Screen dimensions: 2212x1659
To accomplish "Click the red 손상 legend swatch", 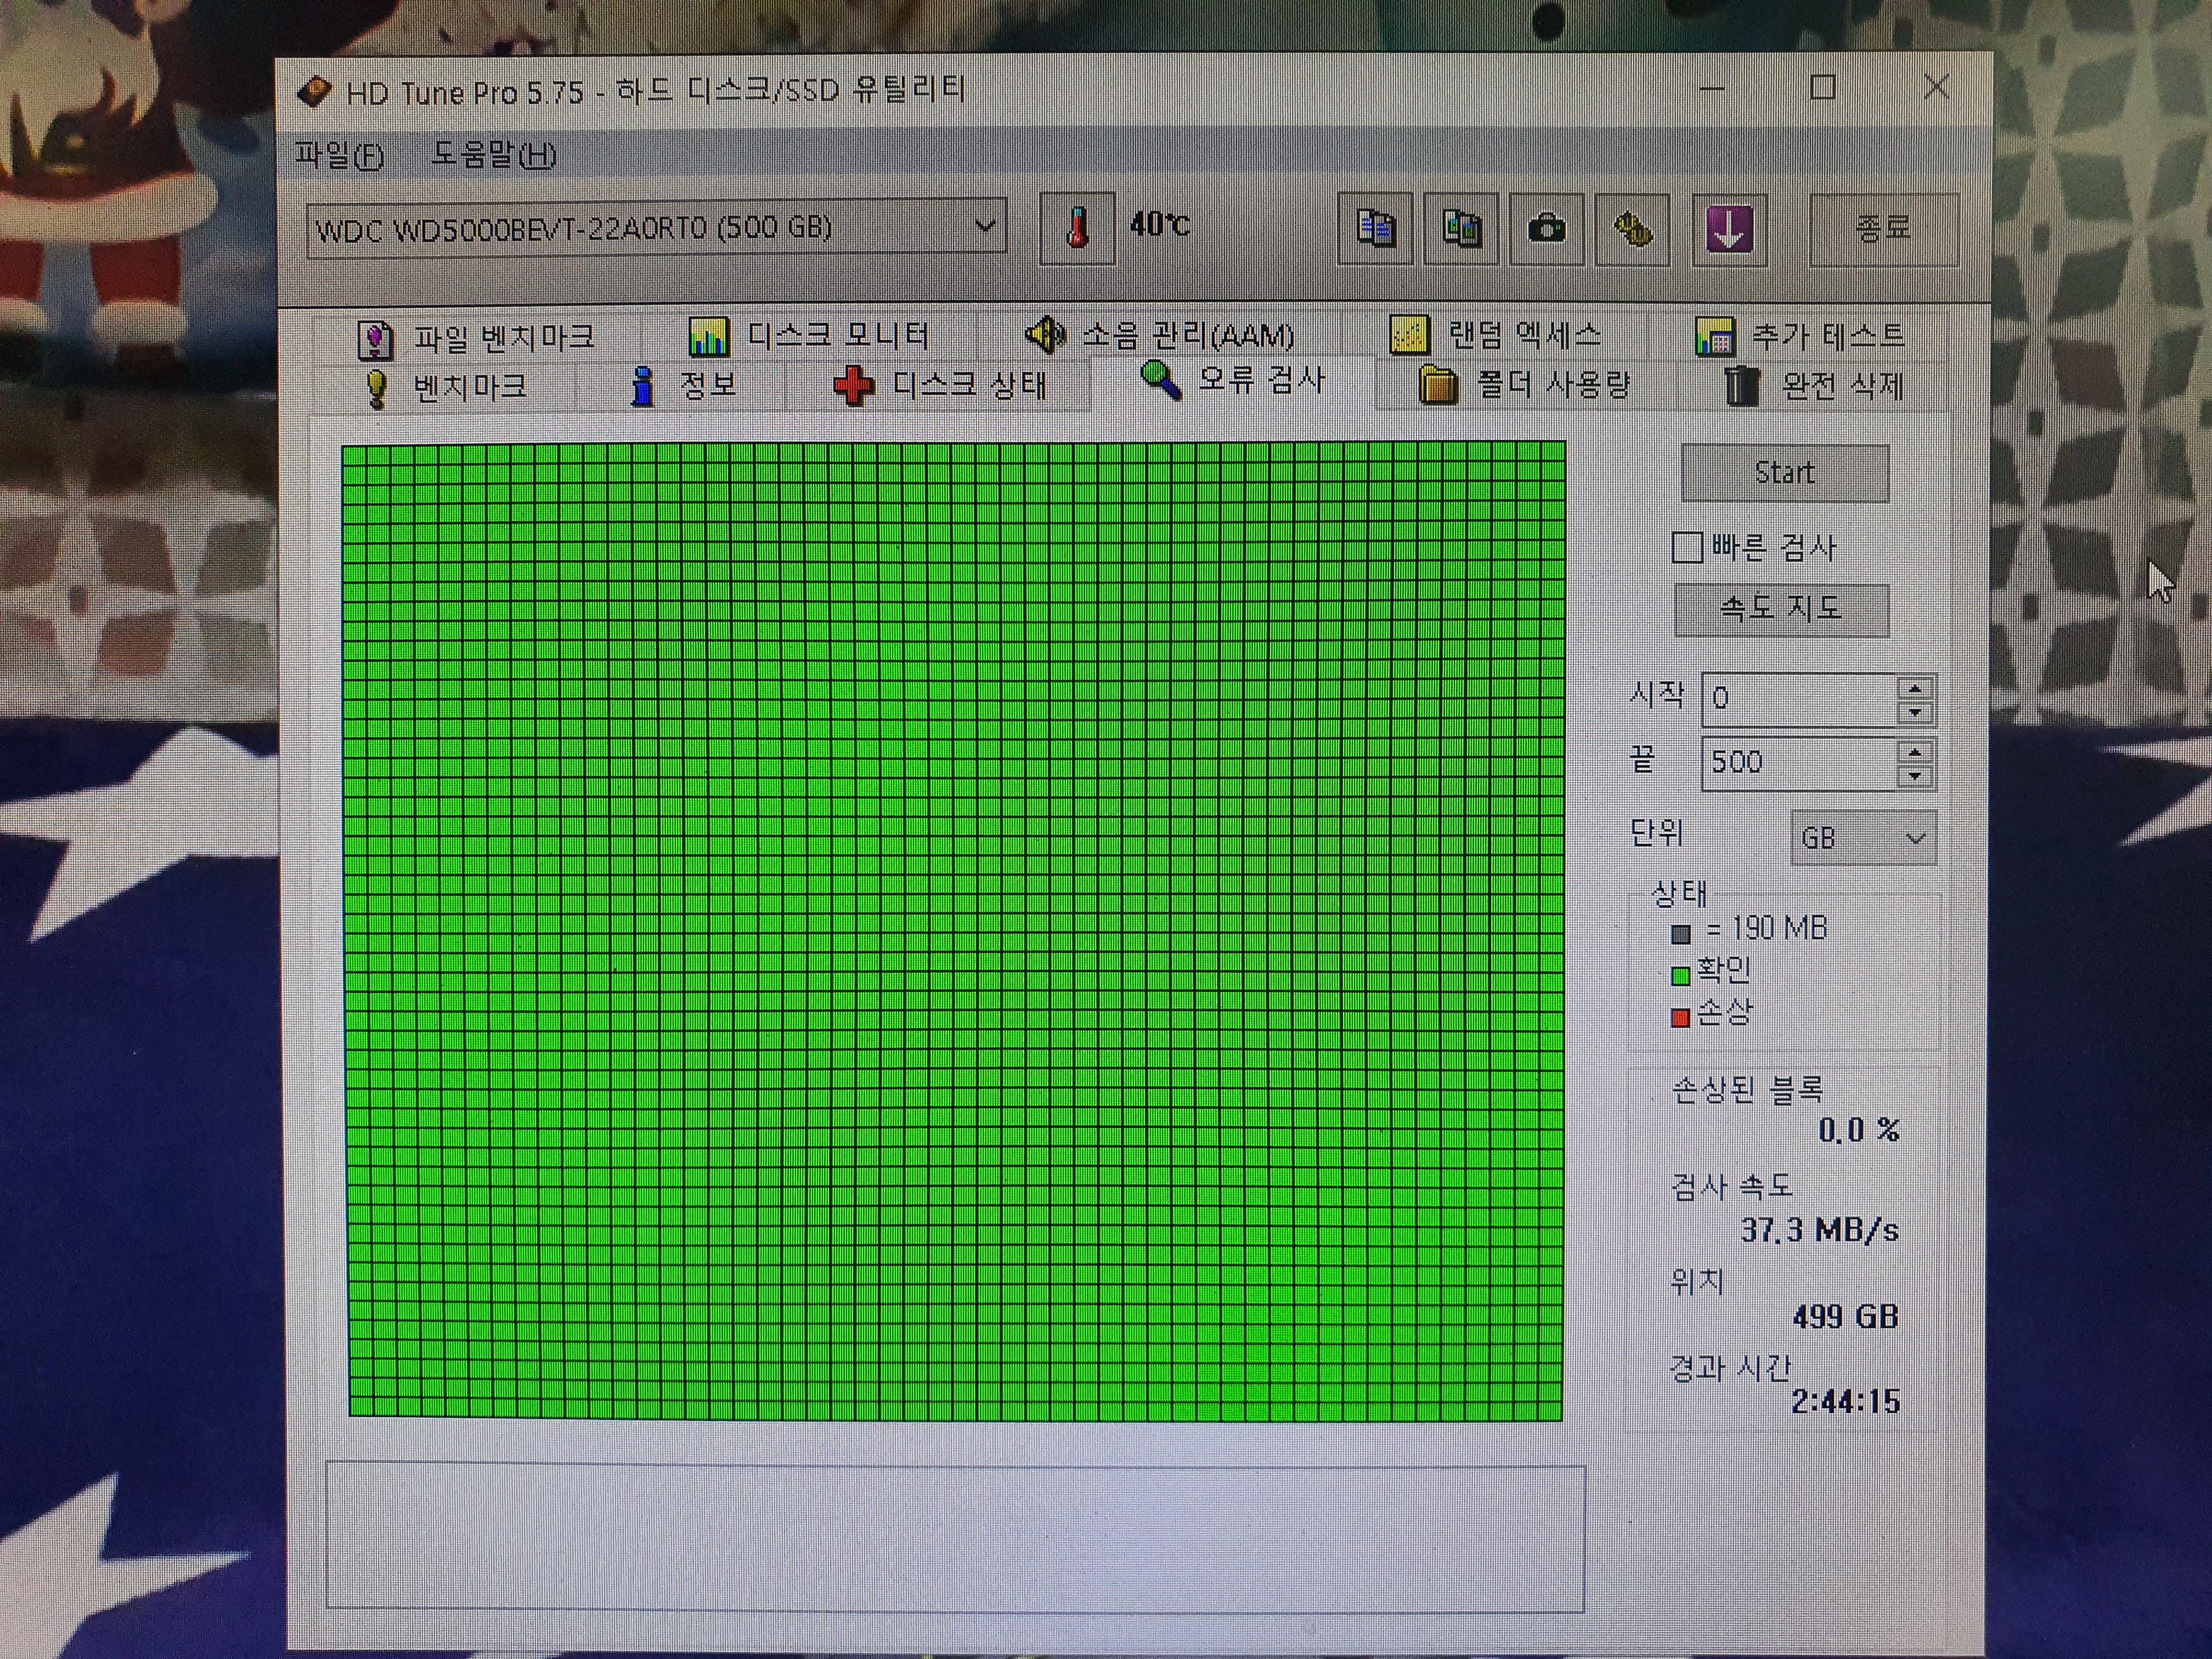I will click(x=1681, y=1018).
